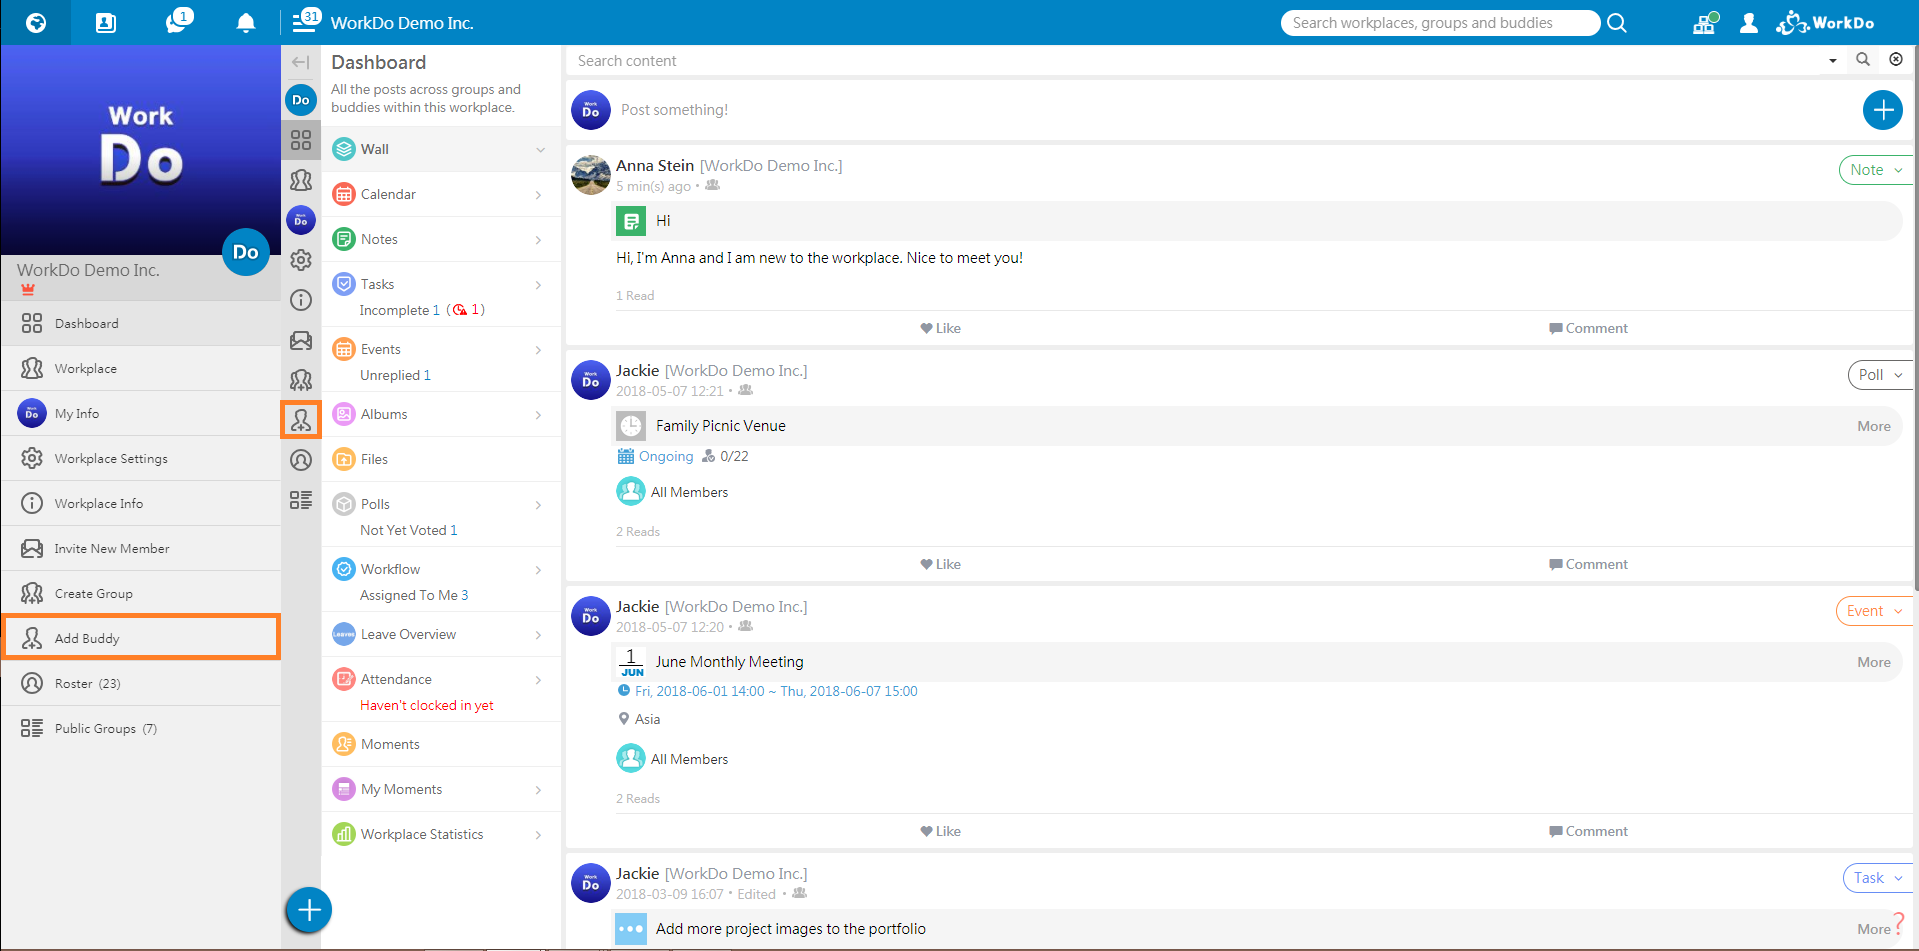The width and height of the screenshot is (1919, 951).
Task: Open Workplace Statistics tool
Action: pos(441,834)
